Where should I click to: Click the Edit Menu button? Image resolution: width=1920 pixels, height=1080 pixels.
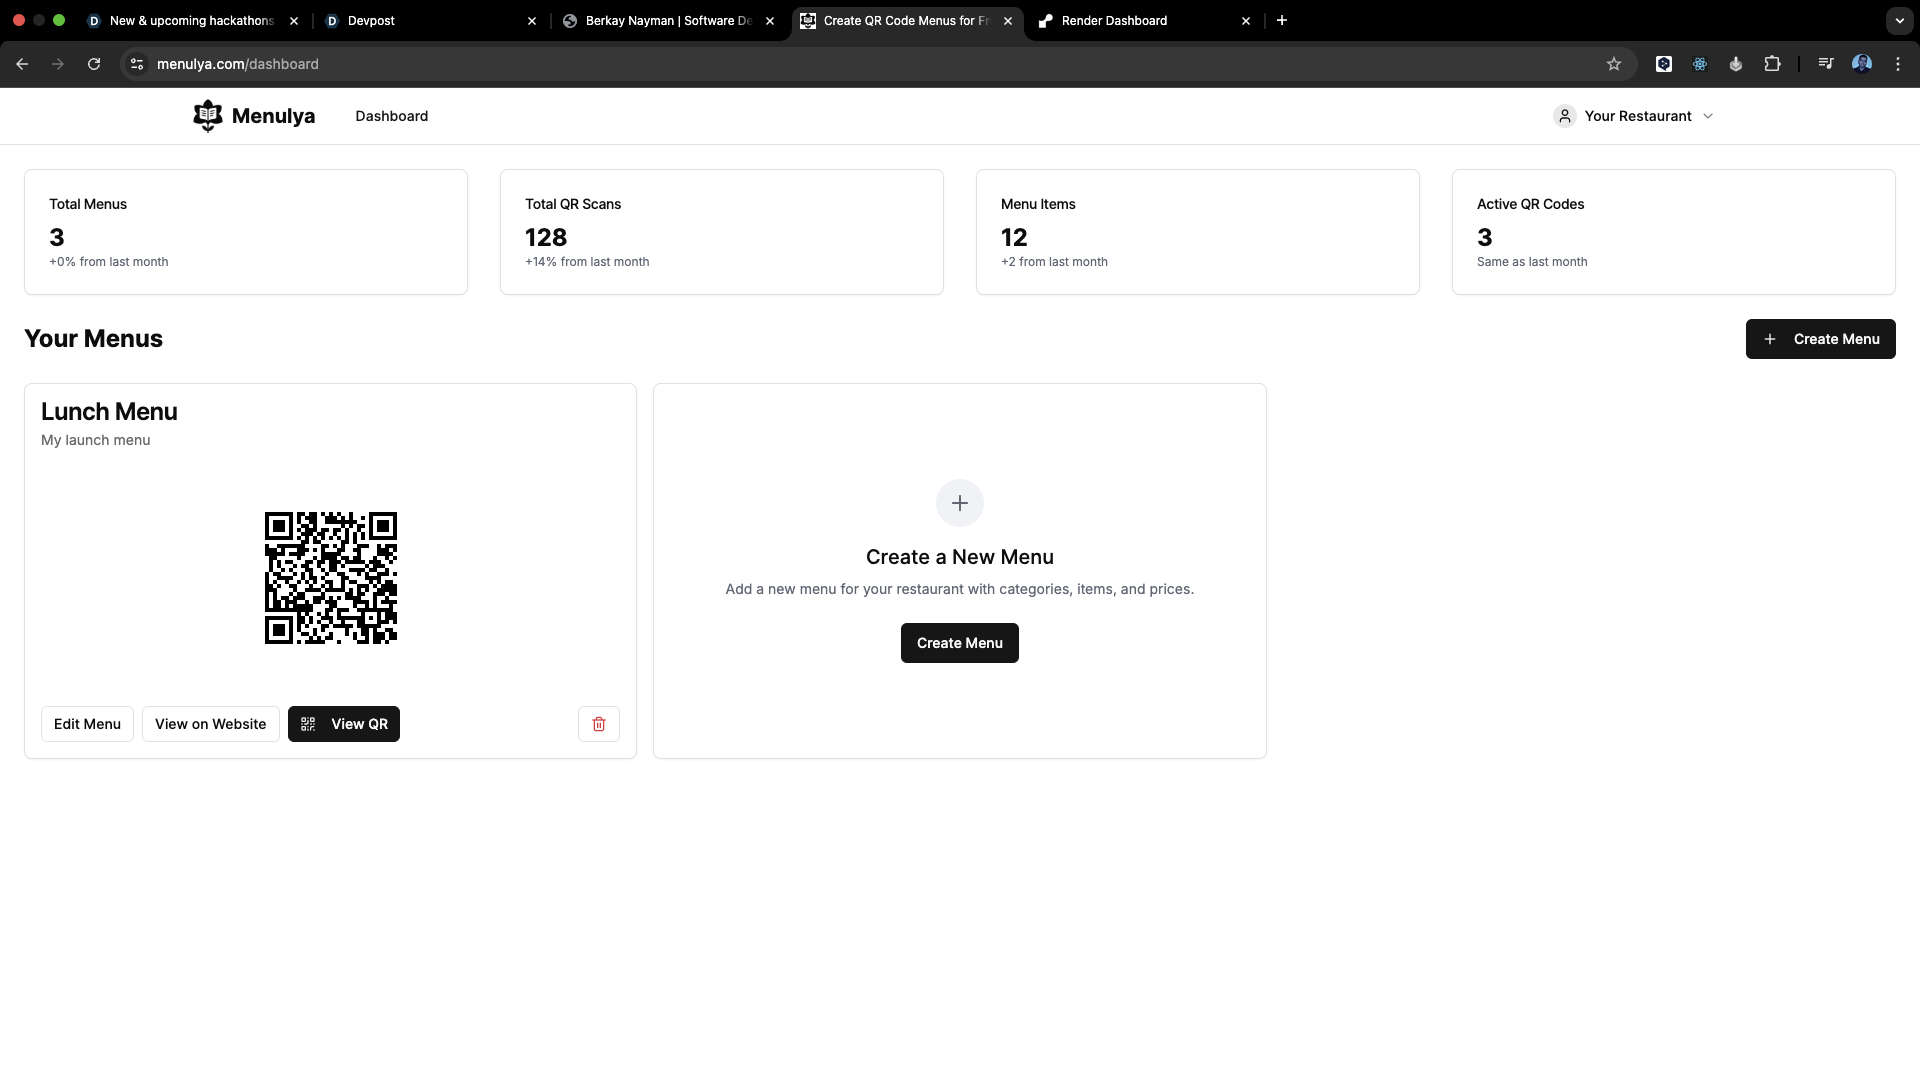(x=87, y=724)
